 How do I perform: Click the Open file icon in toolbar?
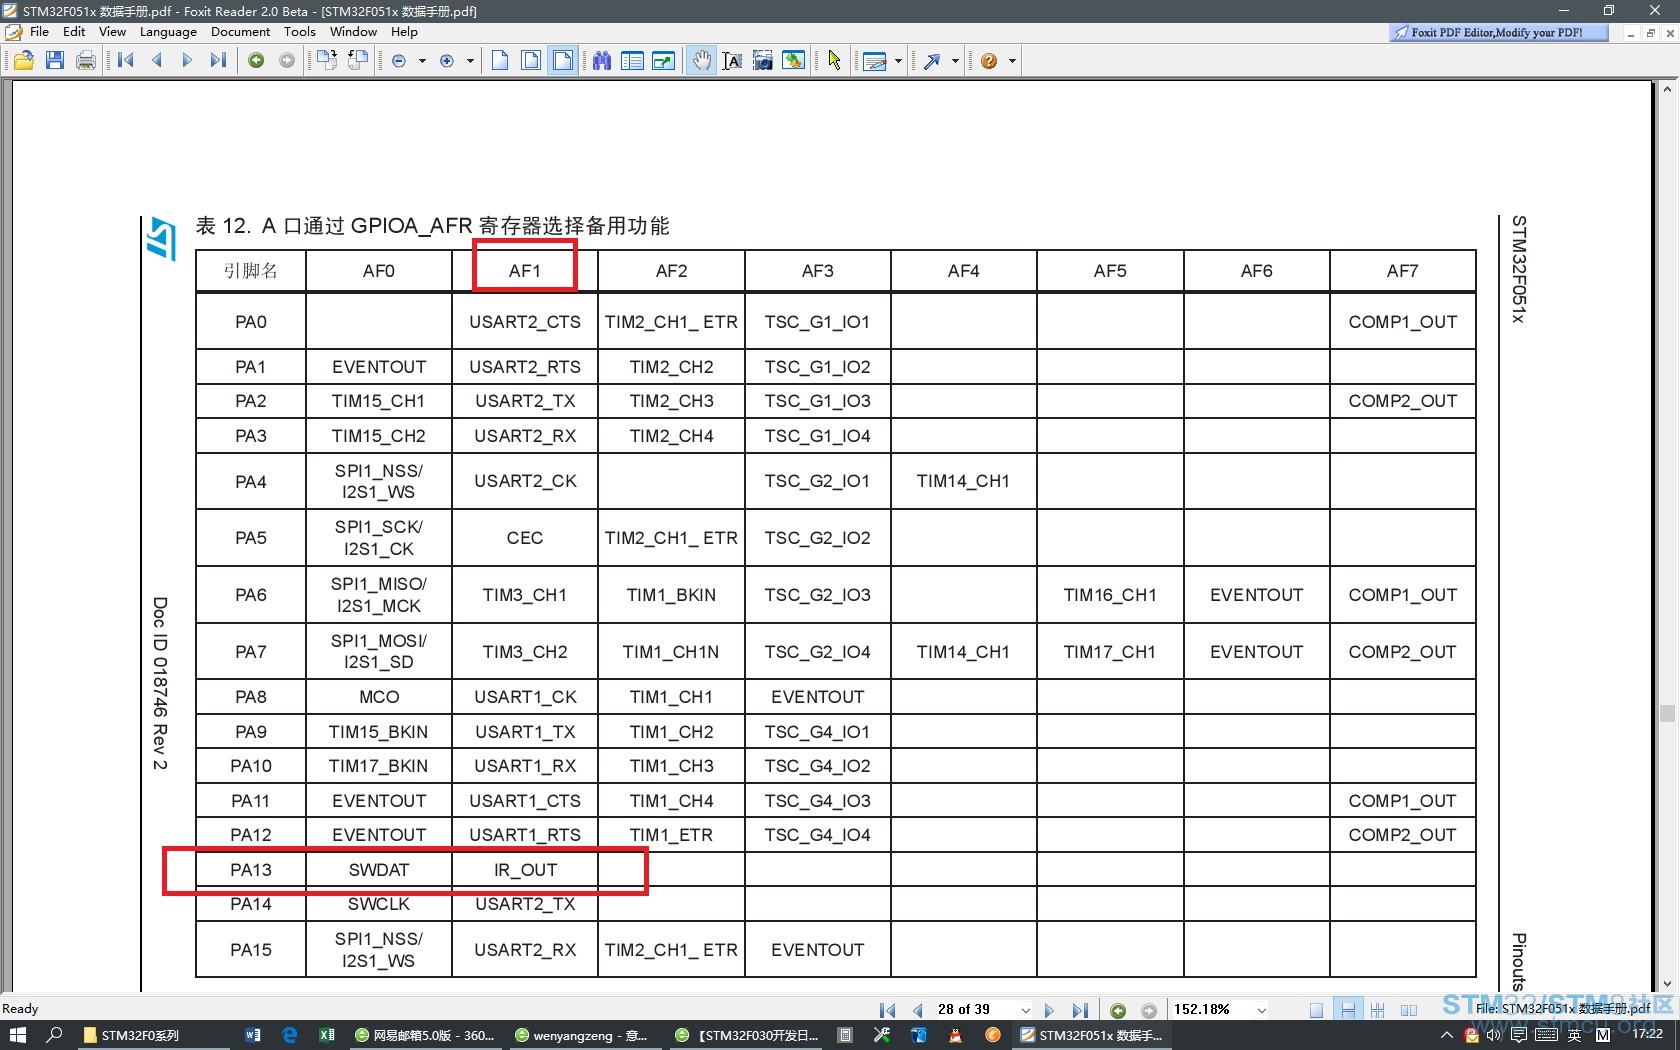[23, 61]
